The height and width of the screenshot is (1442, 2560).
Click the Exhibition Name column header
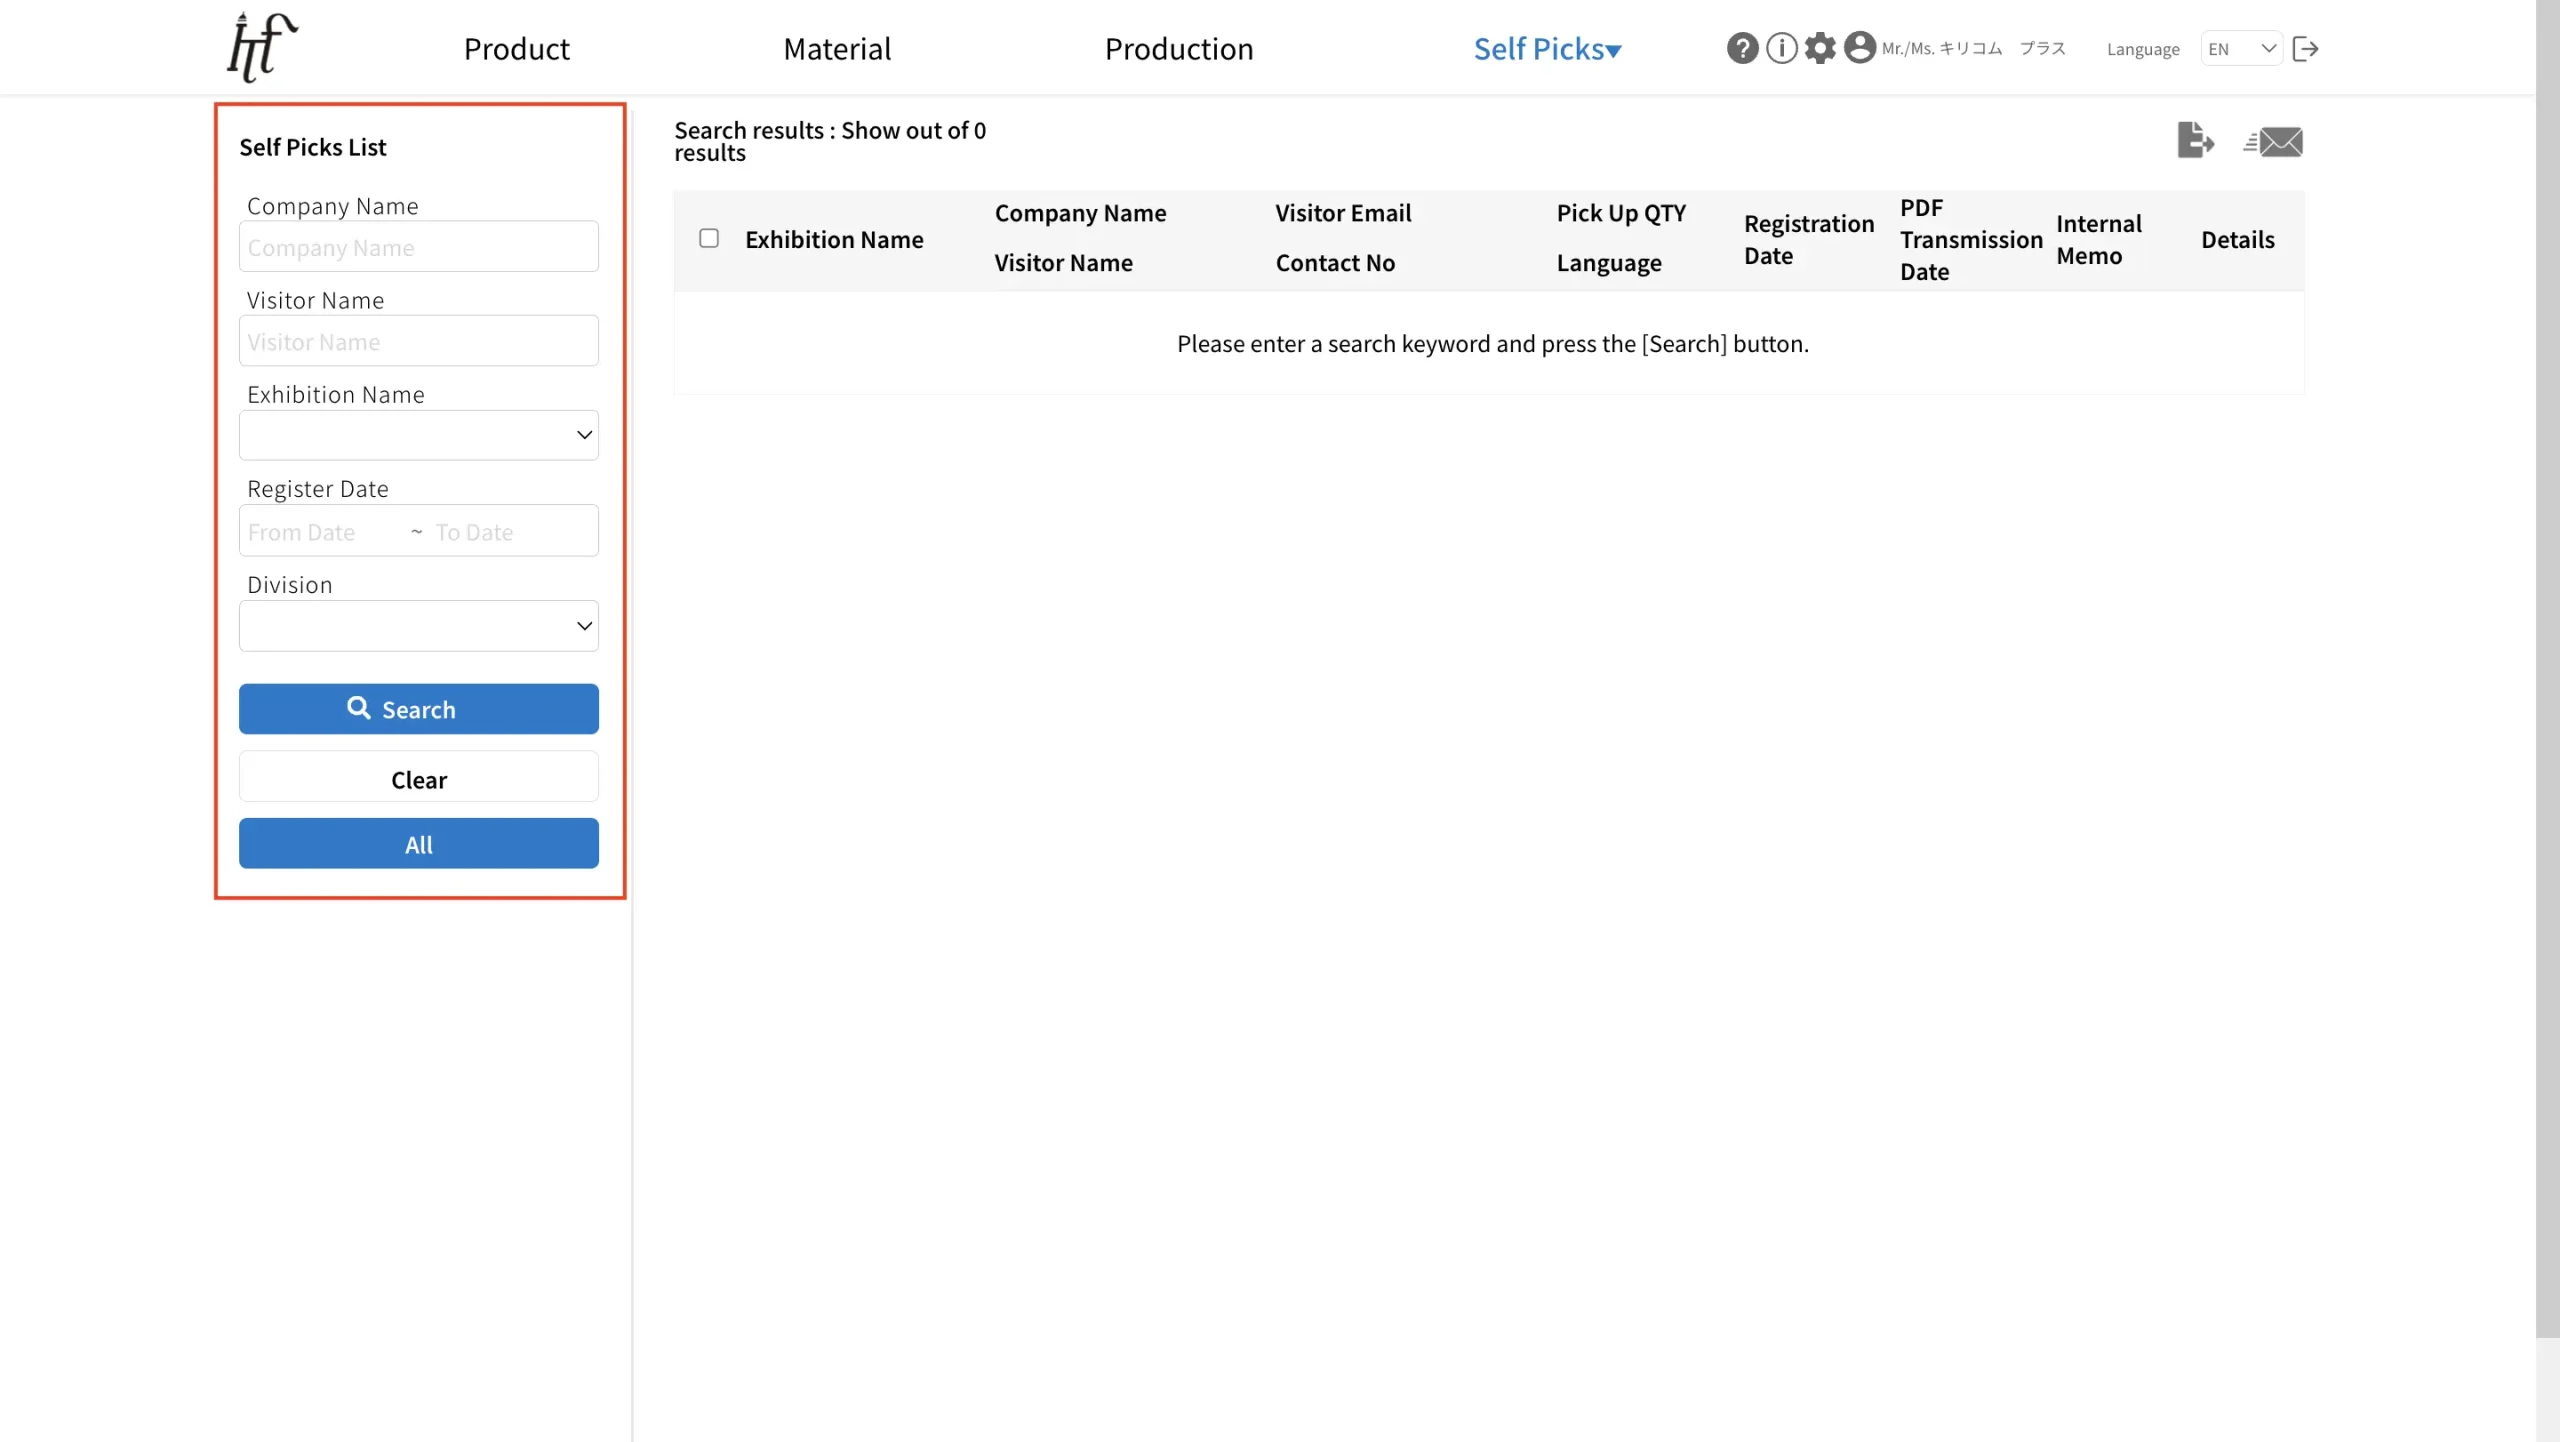(x=834, y=239)
